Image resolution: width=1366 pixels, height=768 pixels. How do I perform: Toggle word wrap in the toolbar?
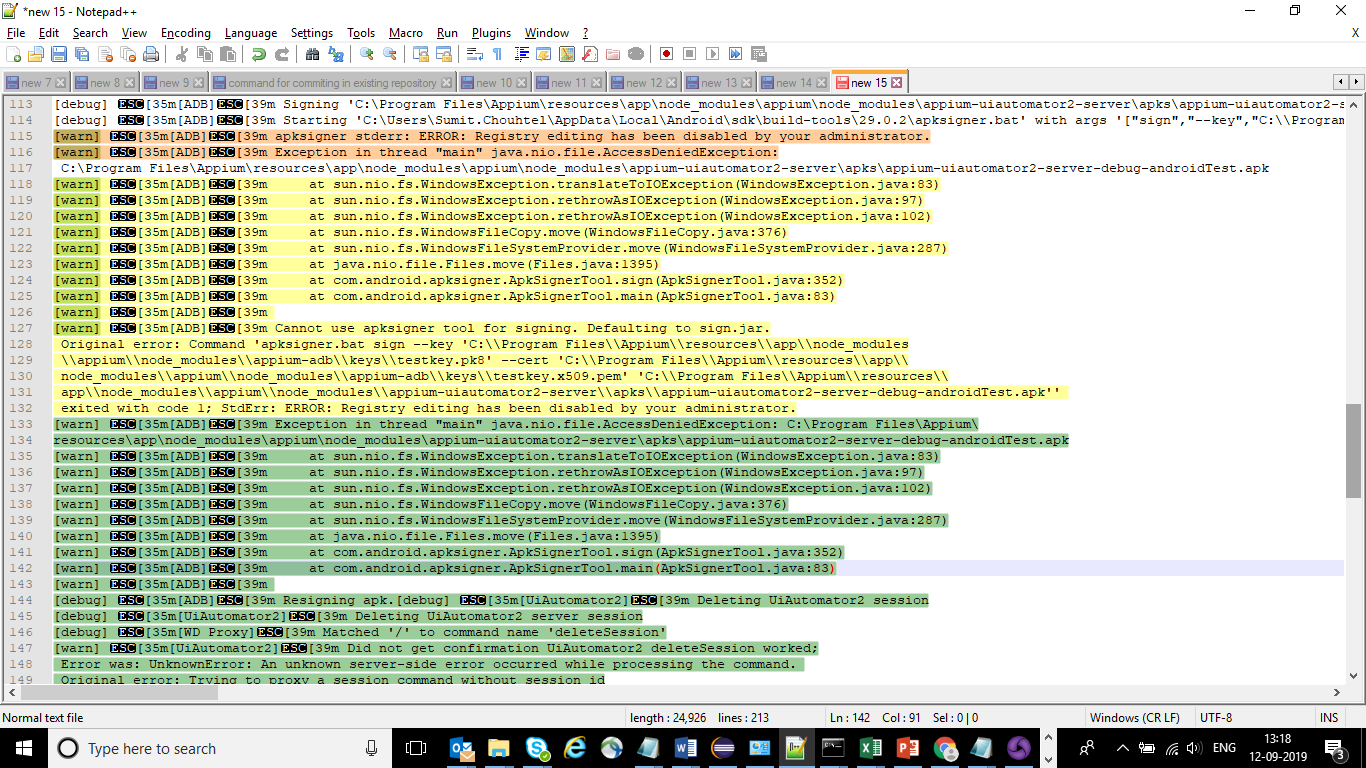click(475, 54)
